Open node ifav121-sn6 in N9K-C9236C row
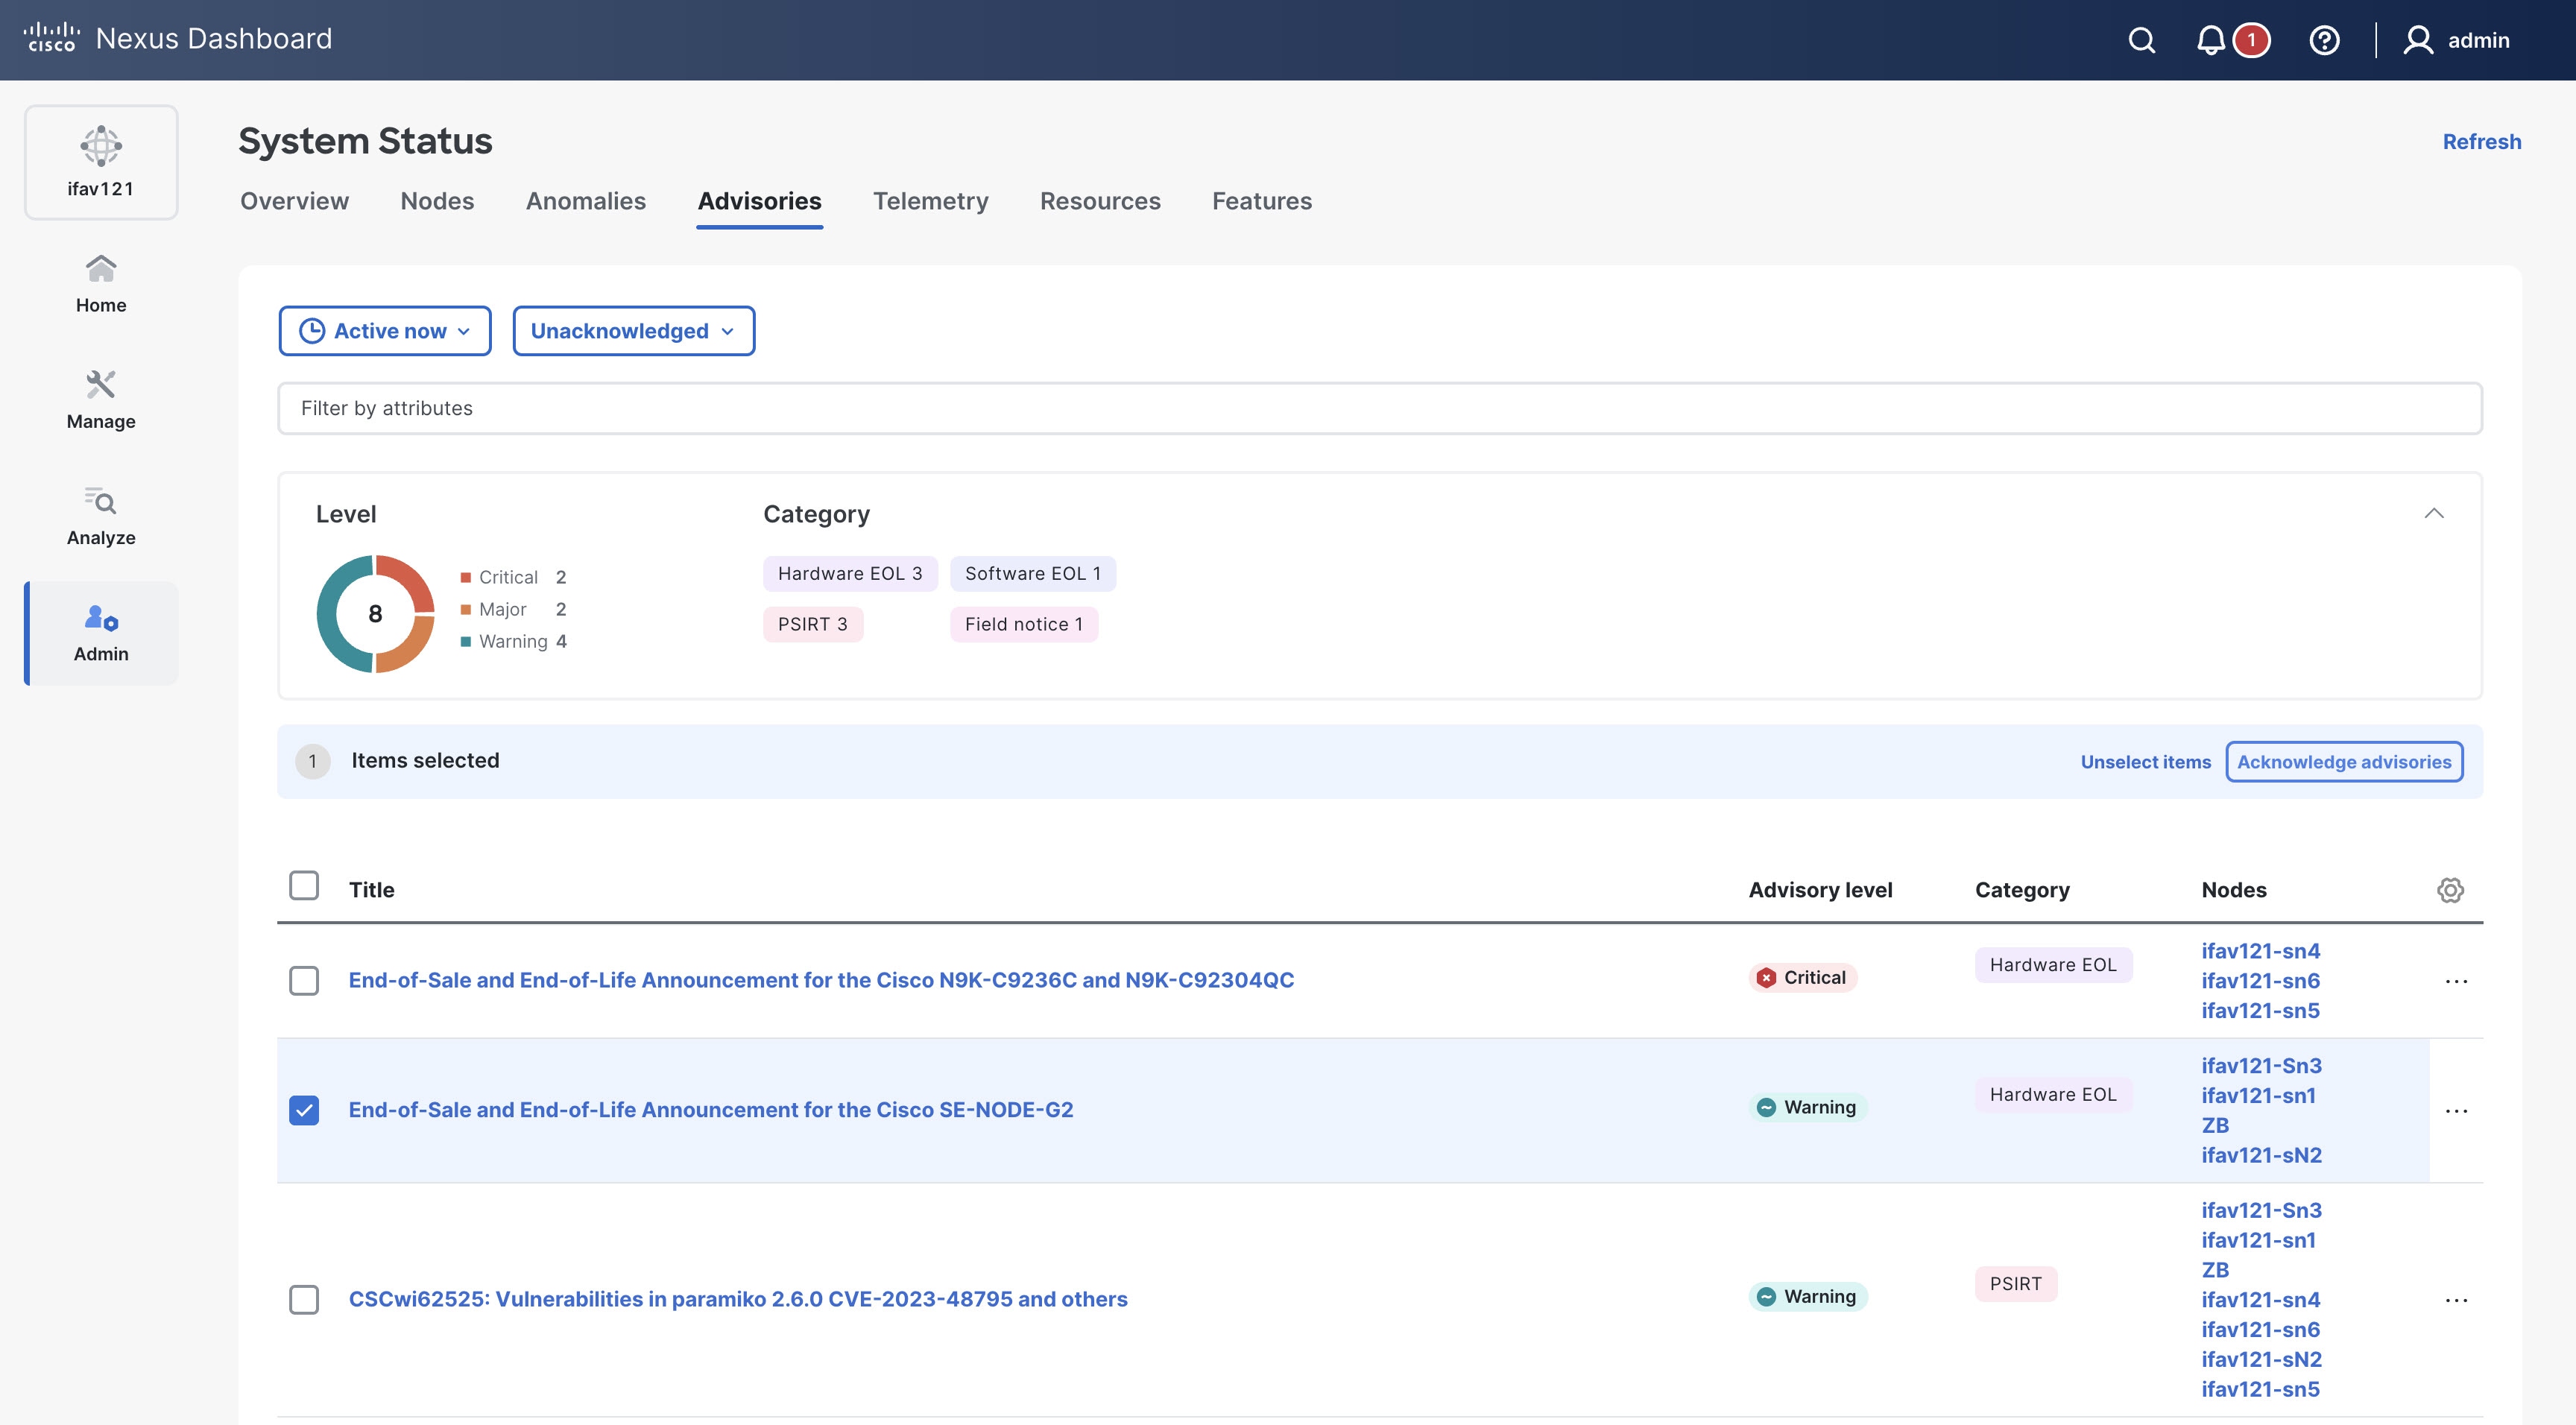Screen dimensions: 2576x1425 pyautogui.click(x=2260, y=981)
